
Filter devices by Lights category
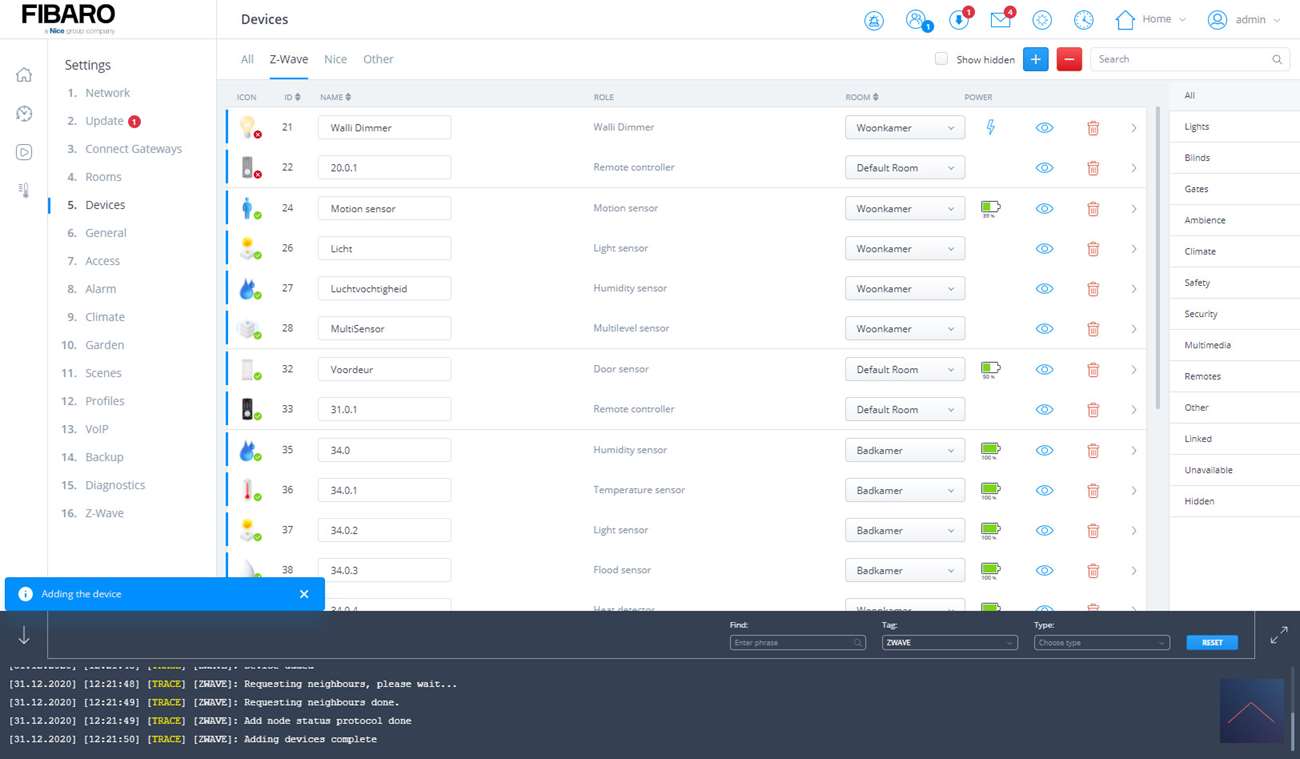(1196, 127)
